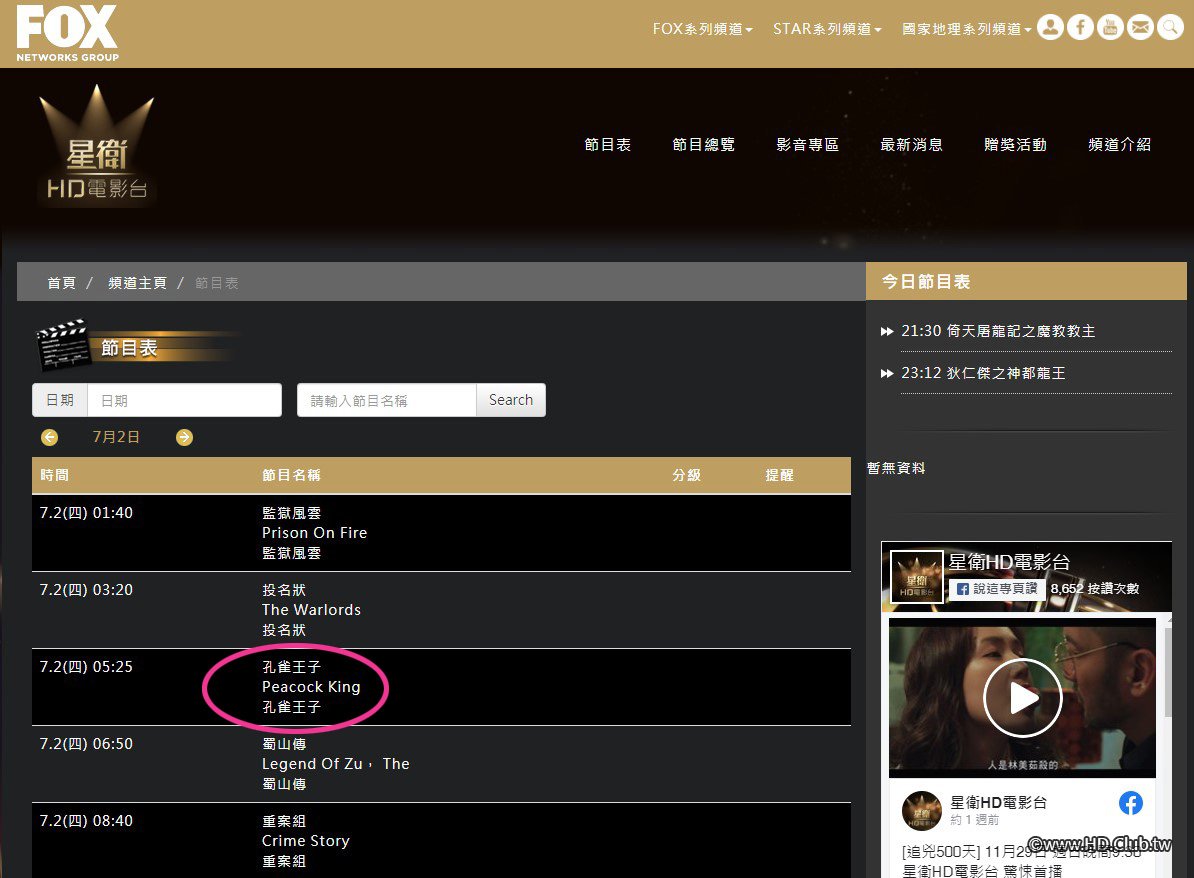The image size is (1194, 878).
Task: Open the 星衛HD電影台 avatar in Facebook post
Action: click(x=921, y=810)
